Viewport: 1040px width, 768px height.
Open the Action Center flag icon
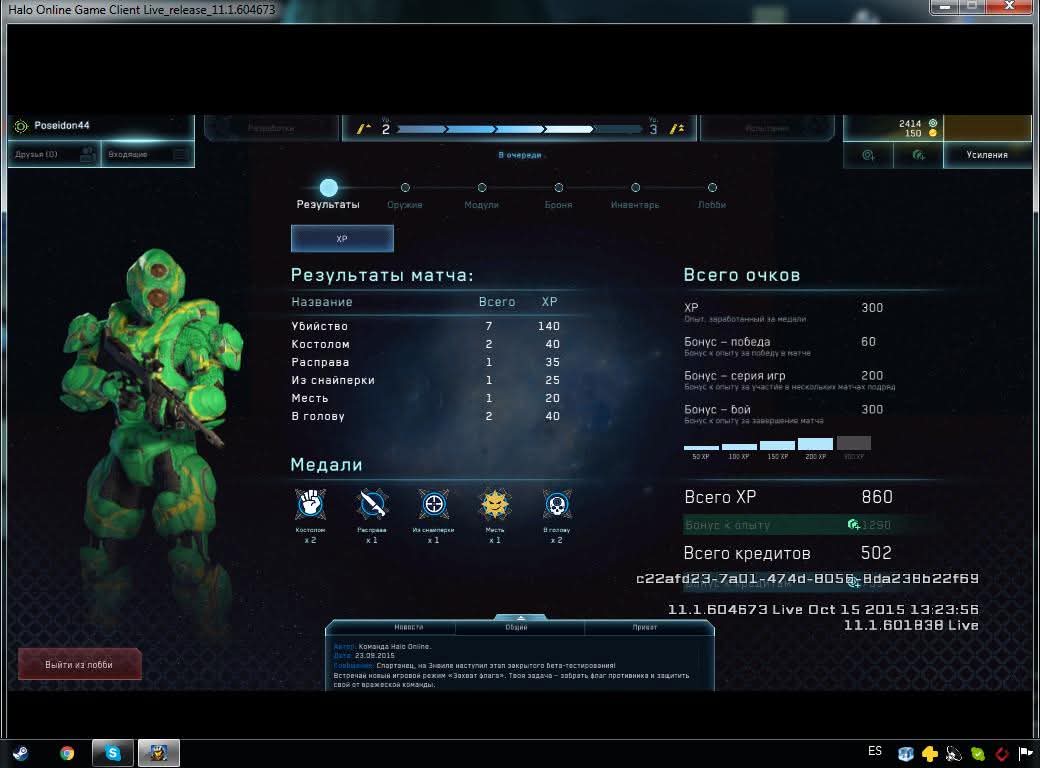[x=1026, y=753]
